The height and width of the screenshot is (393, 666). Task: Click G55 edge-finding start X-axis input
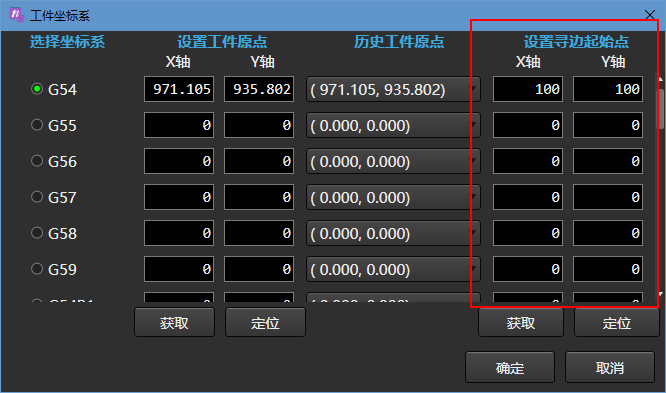point(528,125)
